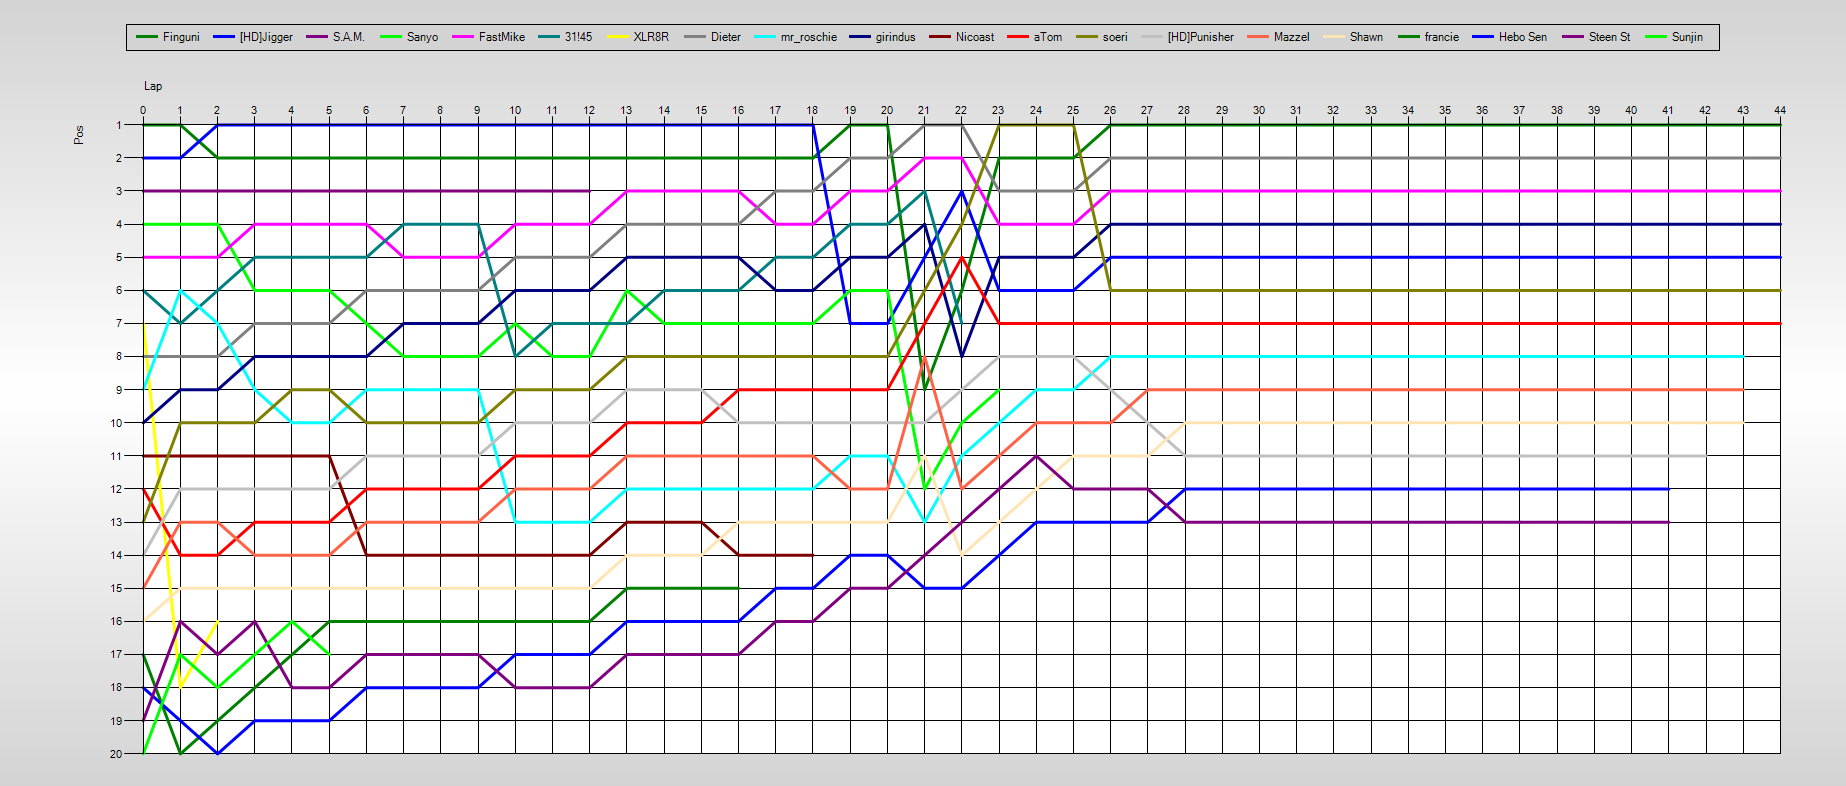Click the Mazzel legend entry

pos(1291,37)
